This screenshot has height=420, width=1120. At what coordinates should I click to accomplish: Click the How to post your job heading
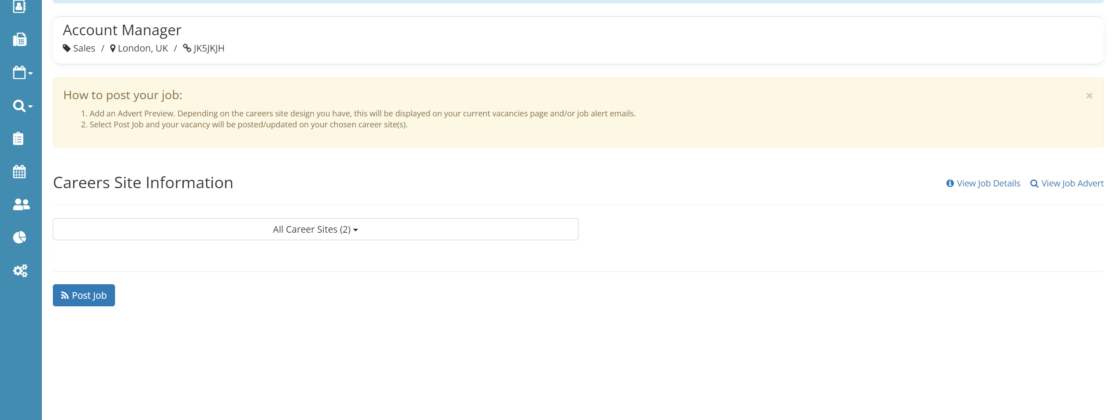[x=122, y=96]
